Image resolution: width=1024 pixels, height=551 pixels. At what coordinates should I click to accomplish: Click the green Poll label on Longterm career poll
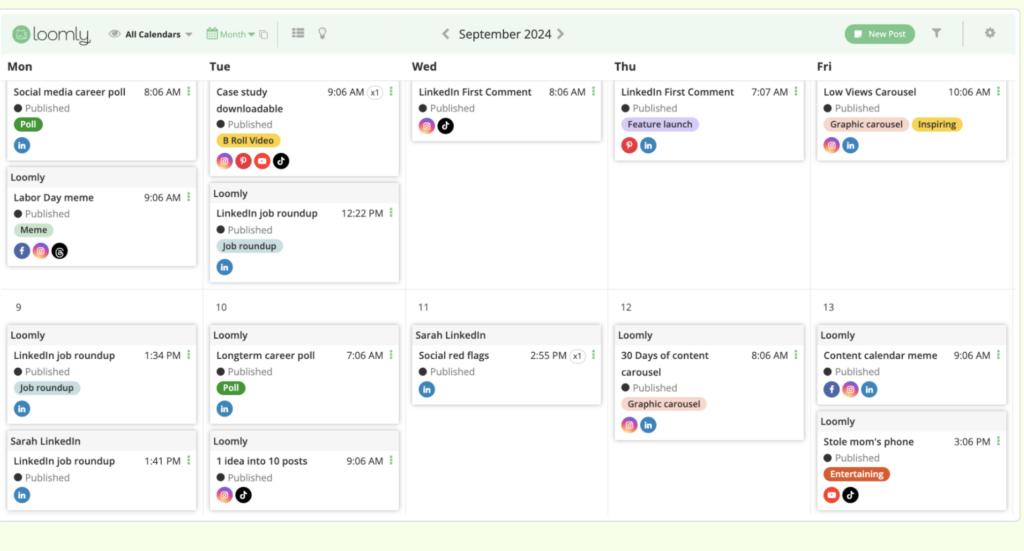(230, 388)
